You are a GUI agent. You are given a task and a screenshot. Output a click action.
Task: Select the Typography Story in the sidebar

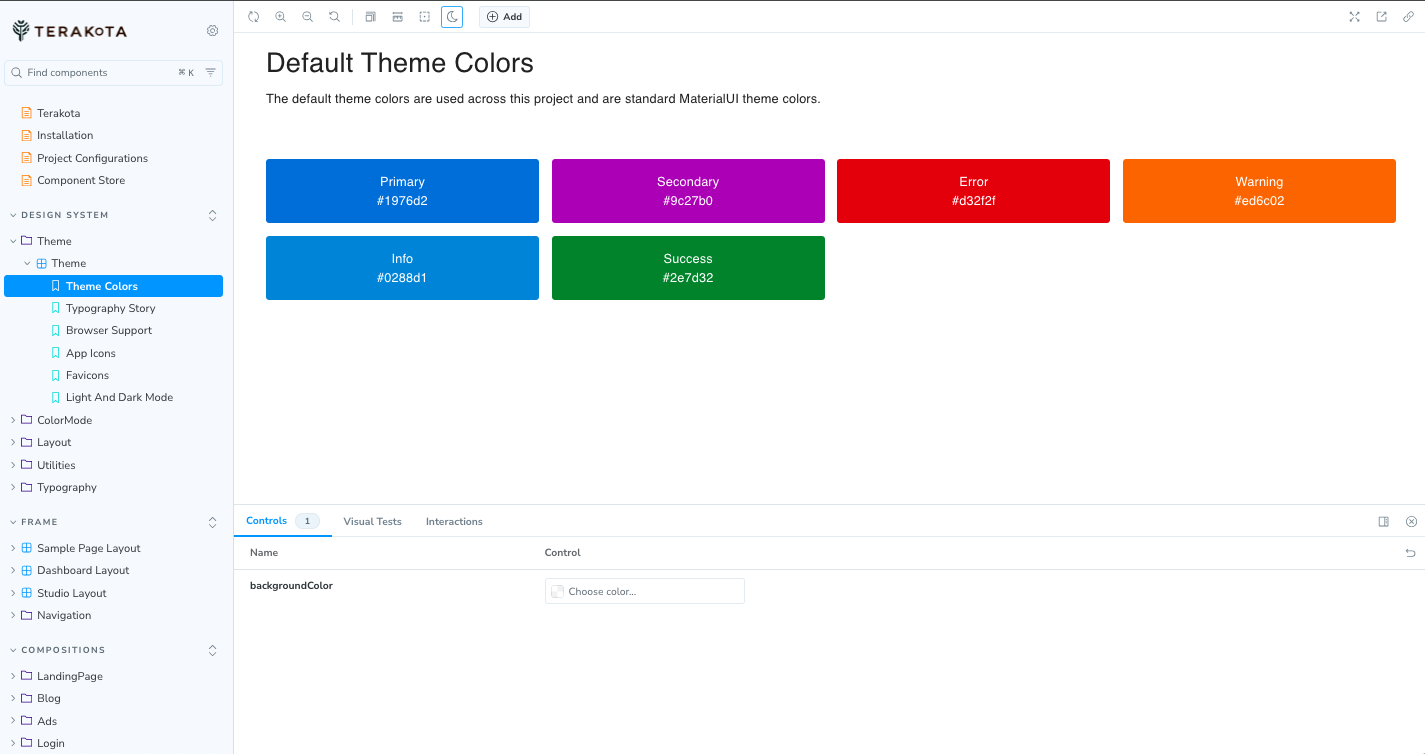pos(110,307)
